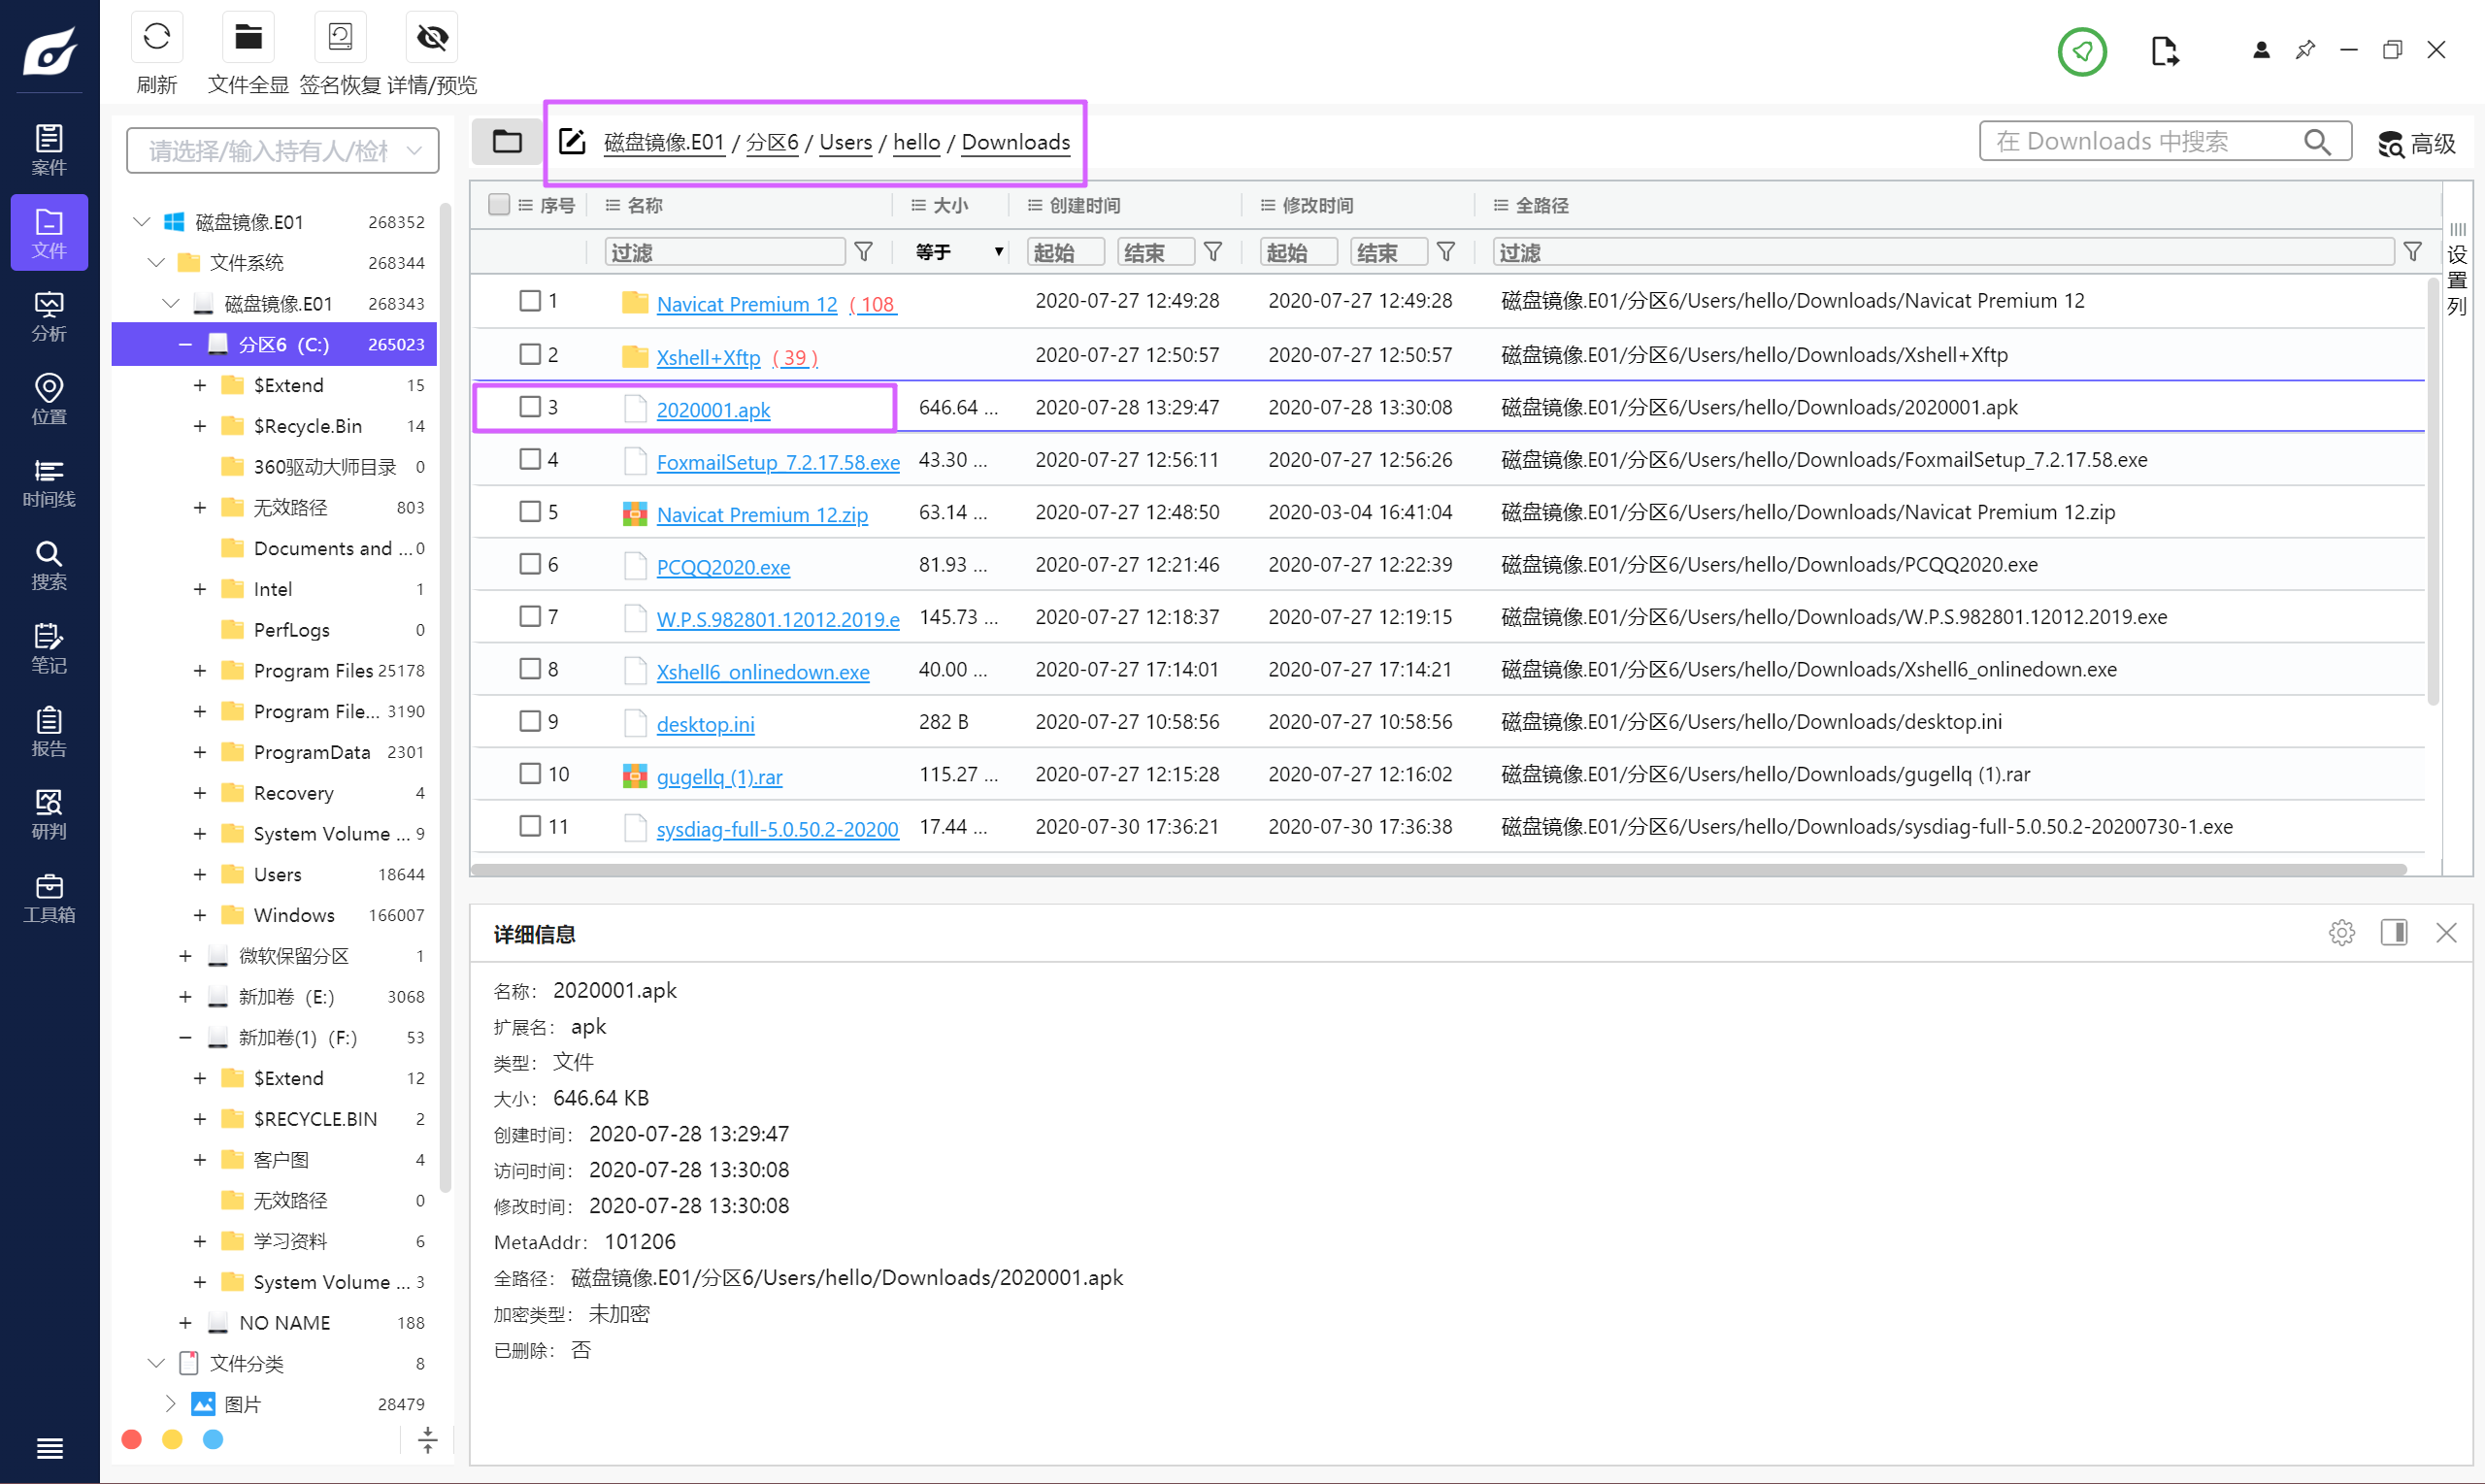Check the box for PCQQ2020.exe row

(x=530, y=564)
